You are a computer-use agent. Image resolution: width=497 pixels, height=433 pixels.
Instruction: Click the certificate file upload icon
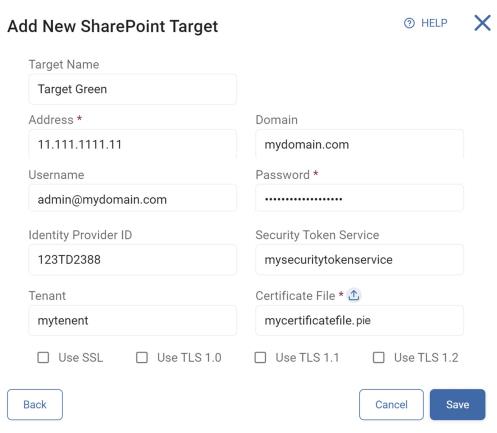click(353, 295)
